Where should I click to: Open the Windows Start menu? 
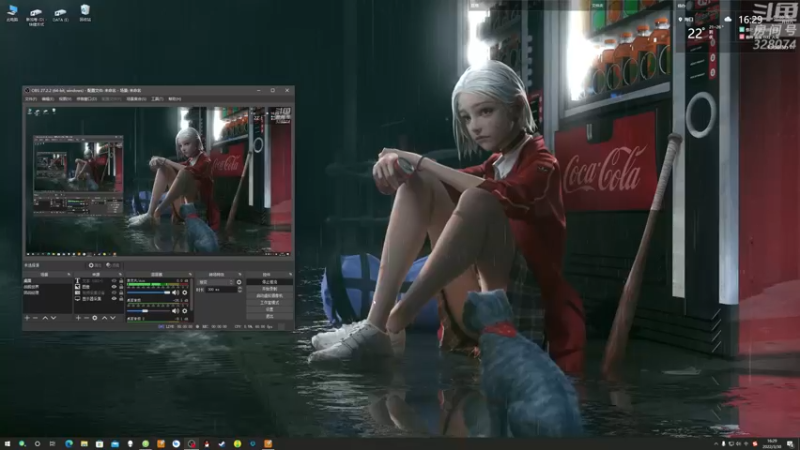tap(7, 444)
